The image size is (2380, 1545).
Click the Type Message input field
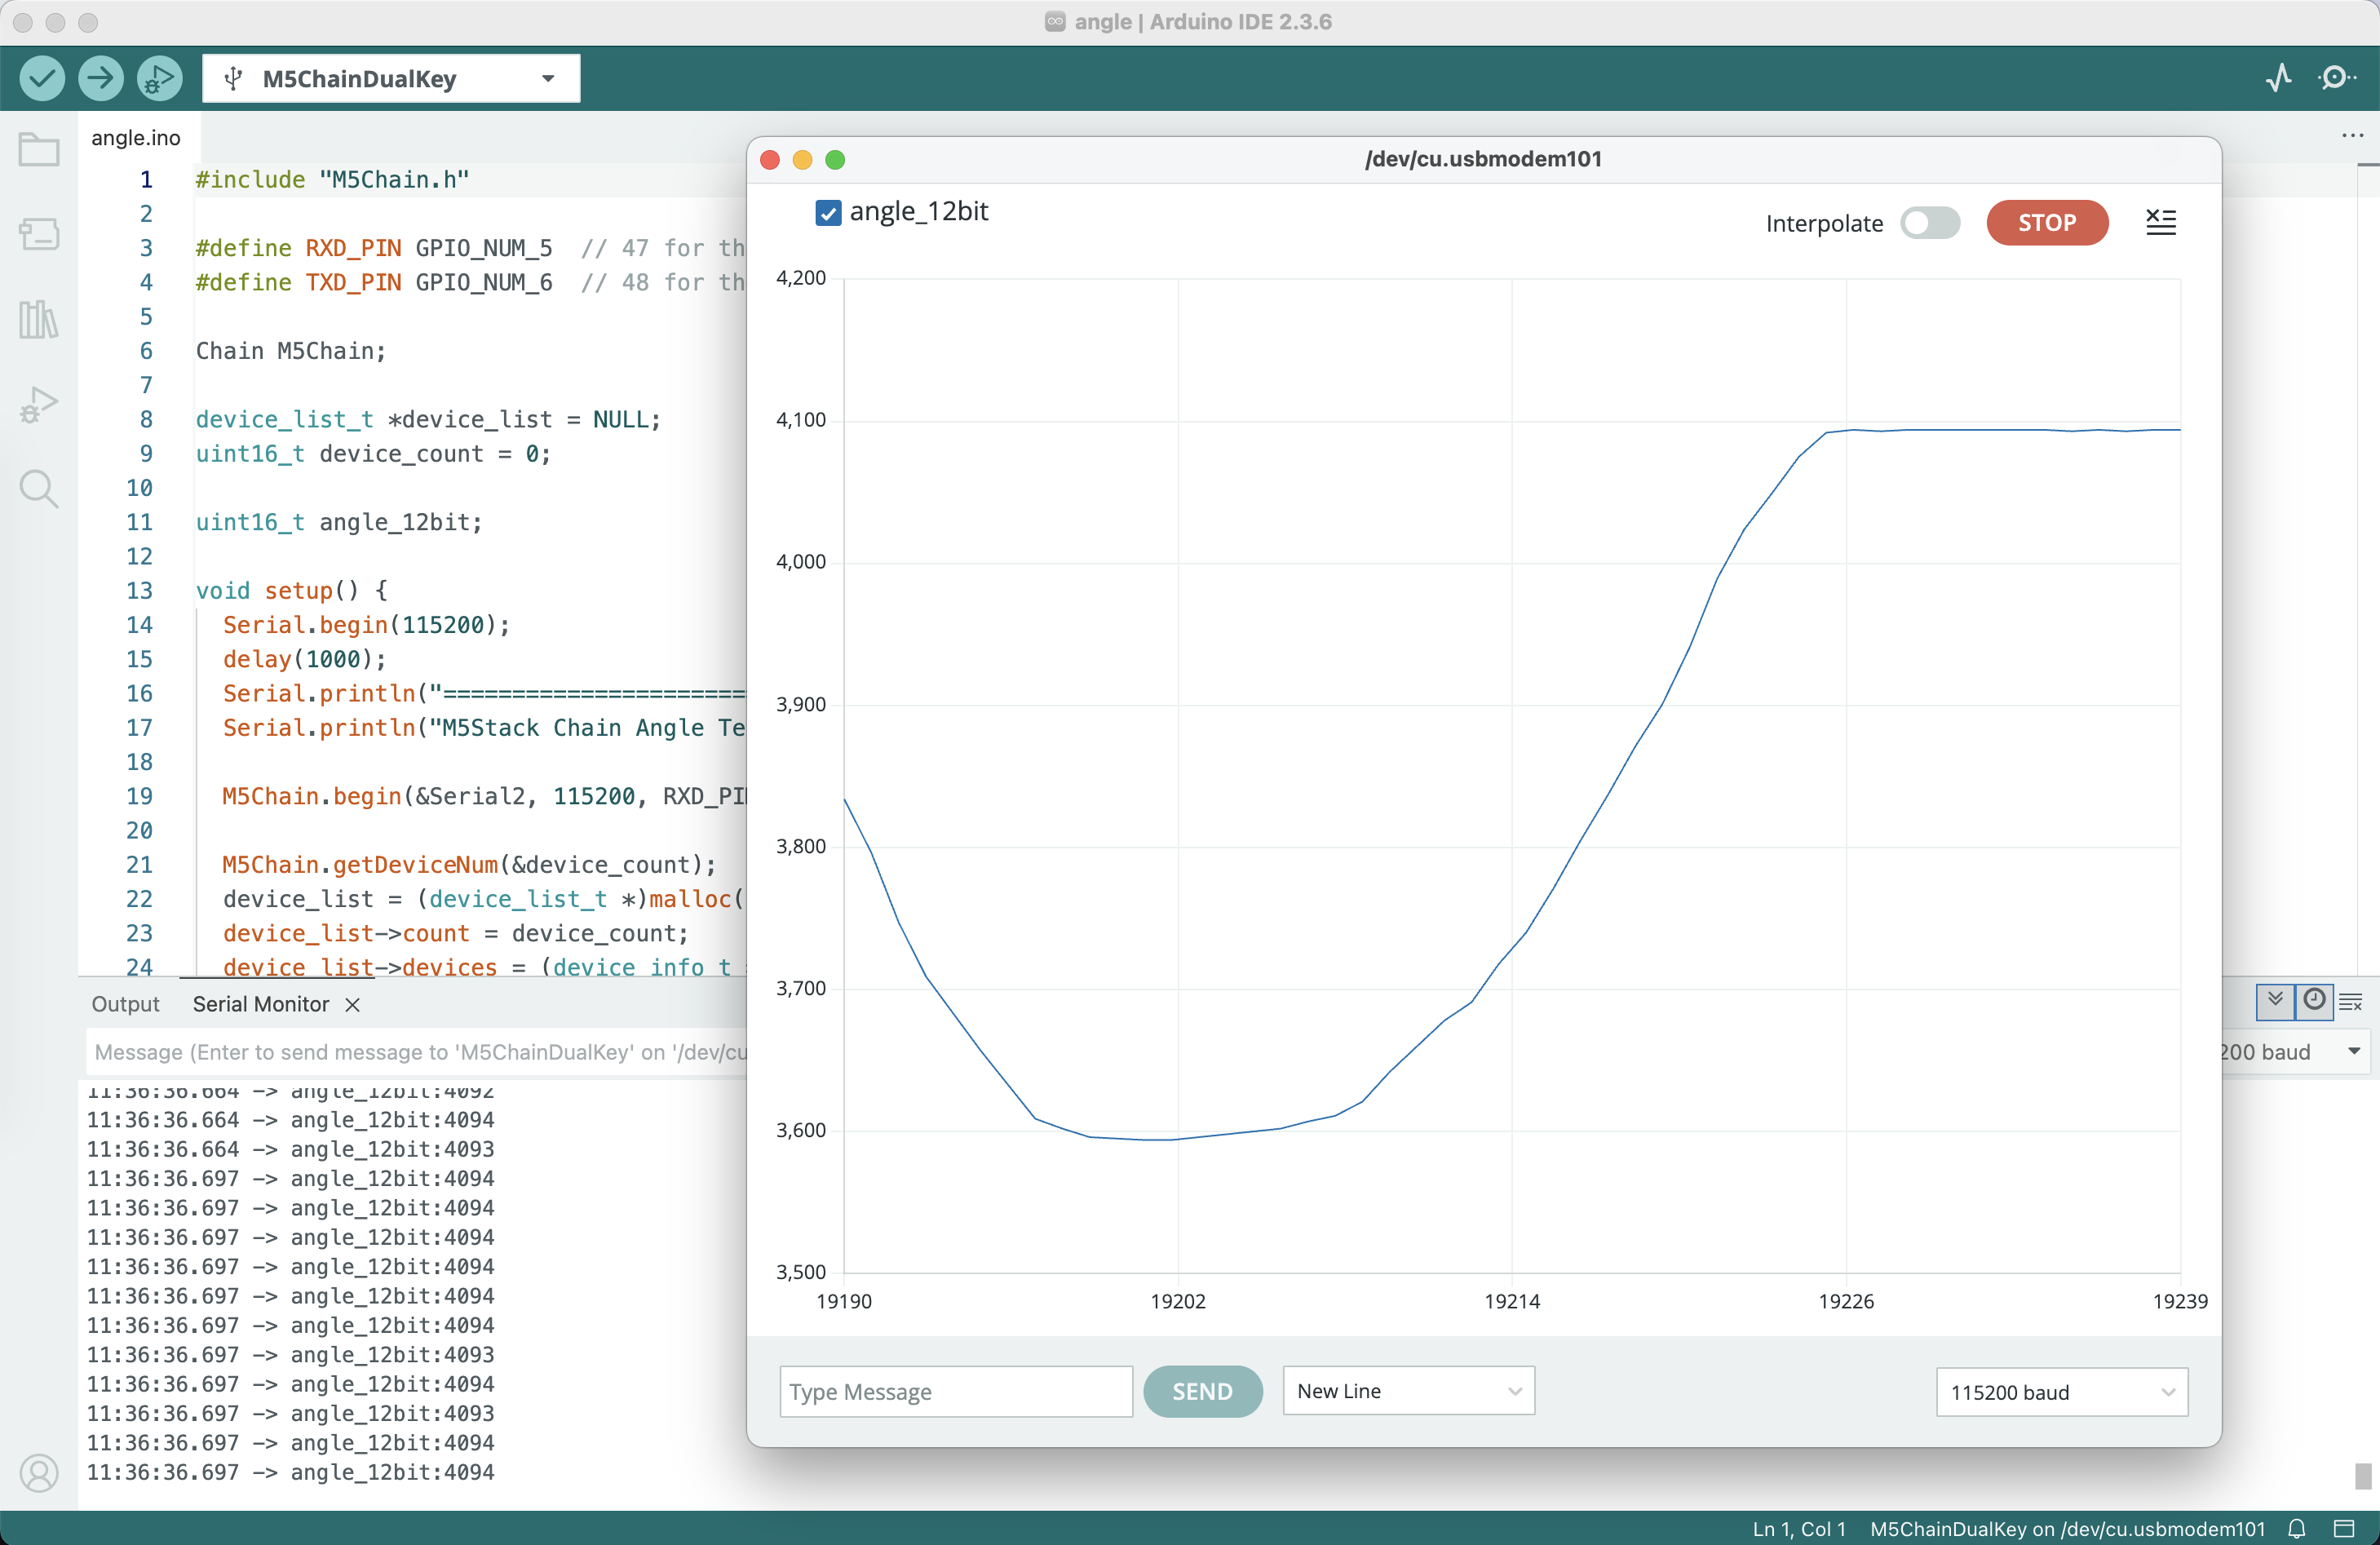point(955,1391)
